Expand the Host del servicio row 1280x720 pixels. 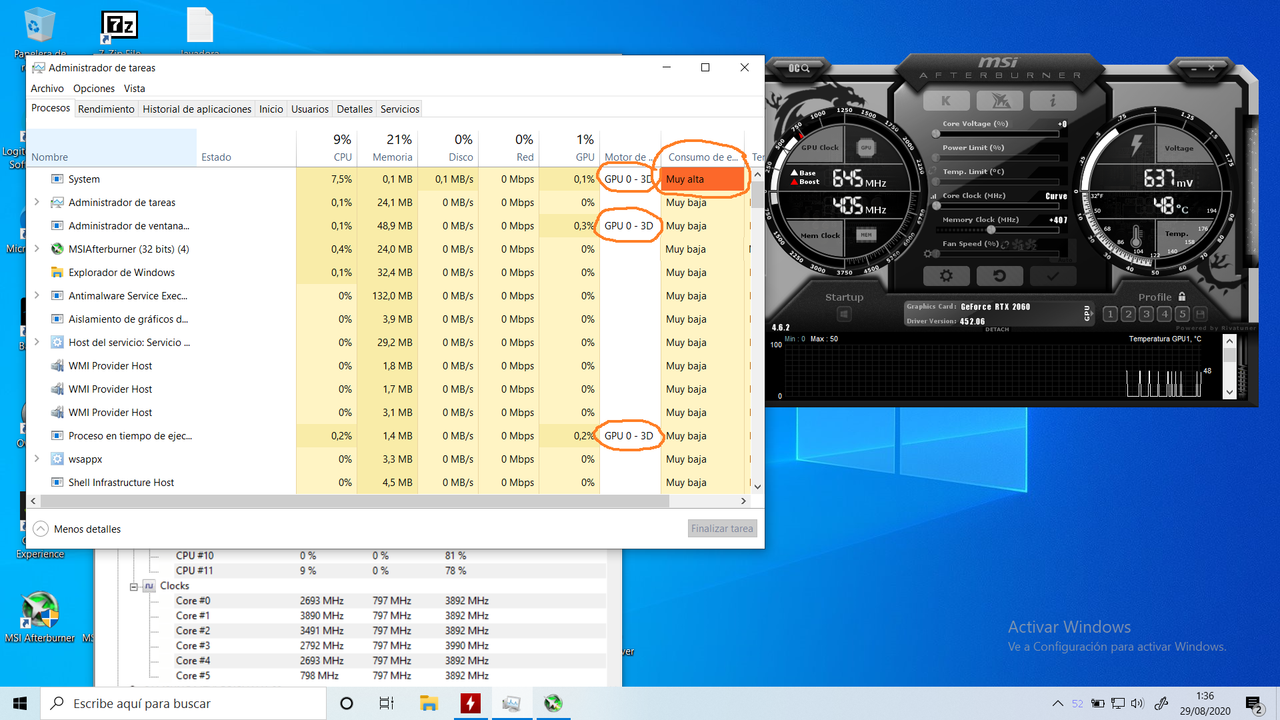point(37,342)
